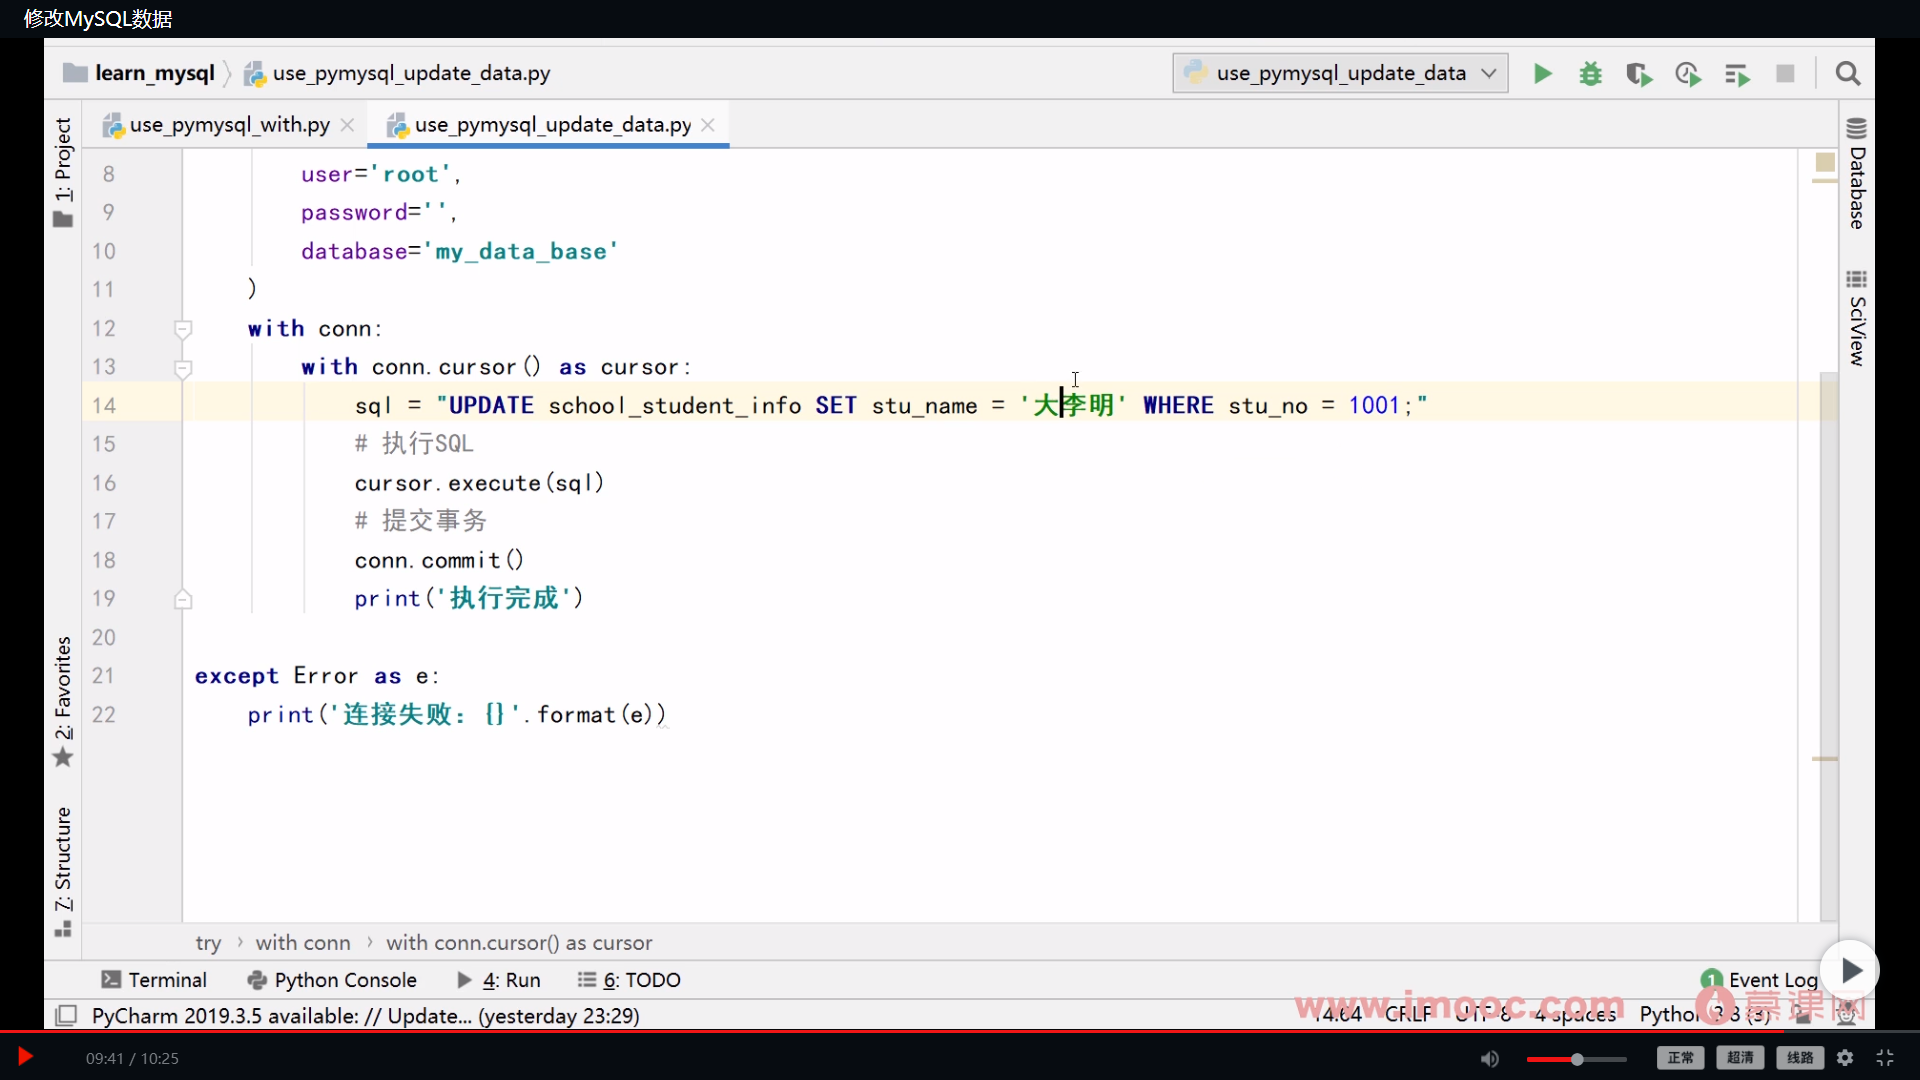Click the large circular play overlay button
Screen dimensions: 1920x1080
(1850, 970)
